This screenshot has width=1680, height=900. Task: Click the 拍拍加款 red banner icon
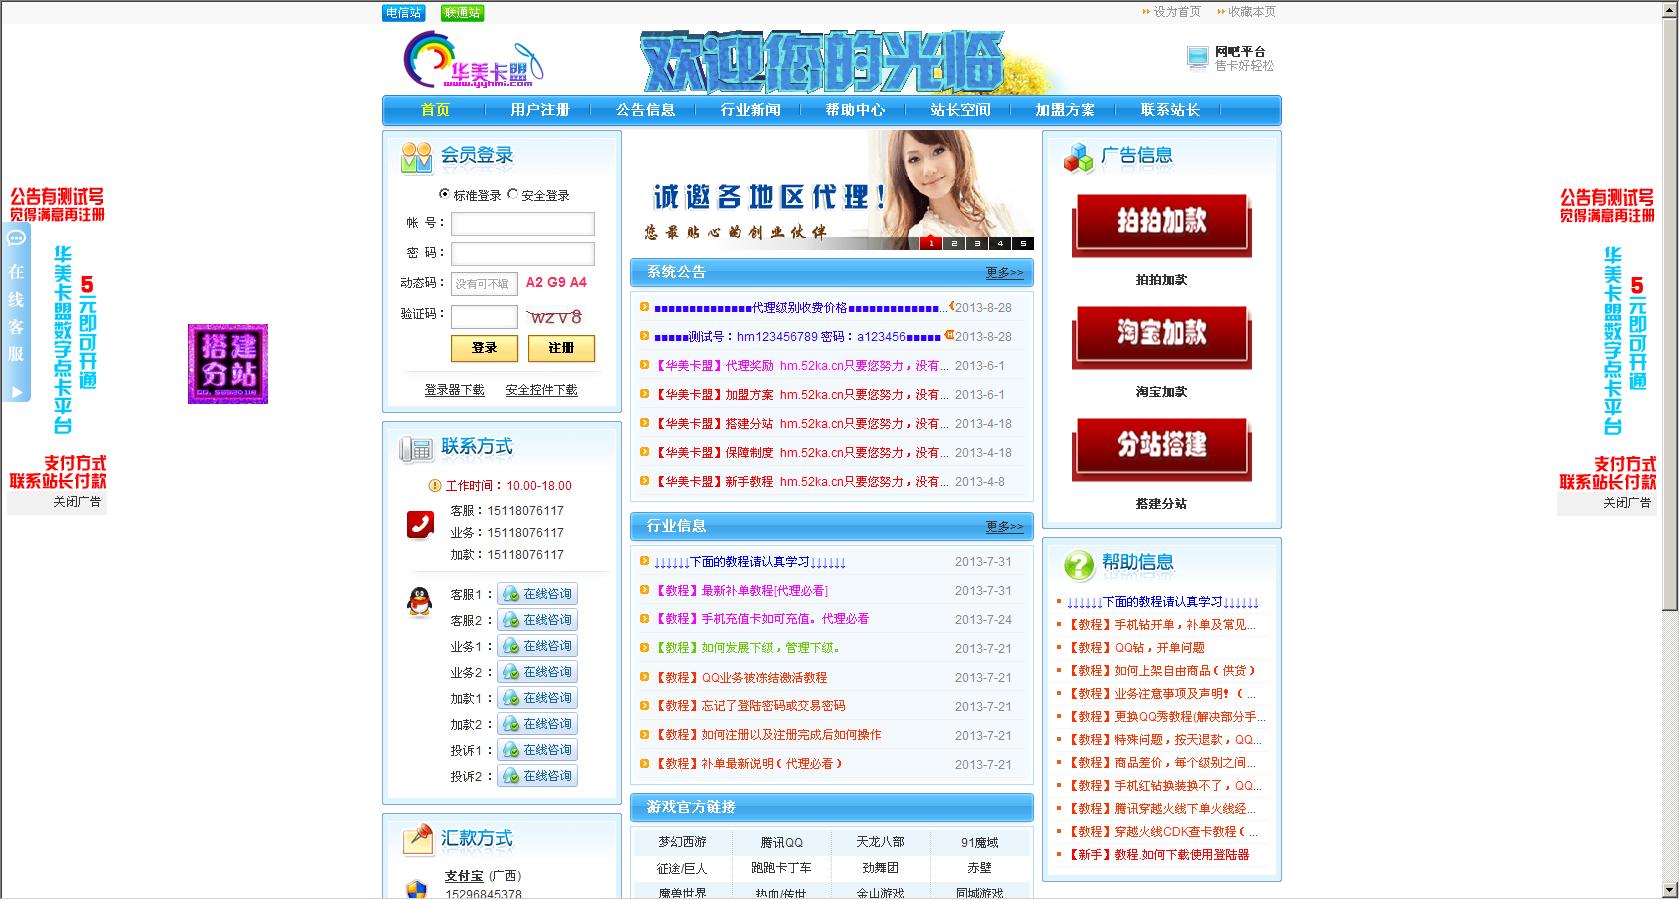pyautogui.click(x=1161, y=224)
